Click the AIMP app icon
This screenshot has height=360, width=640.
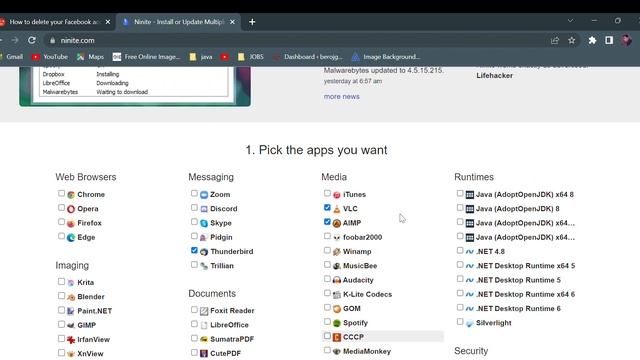tap(337, 223)
